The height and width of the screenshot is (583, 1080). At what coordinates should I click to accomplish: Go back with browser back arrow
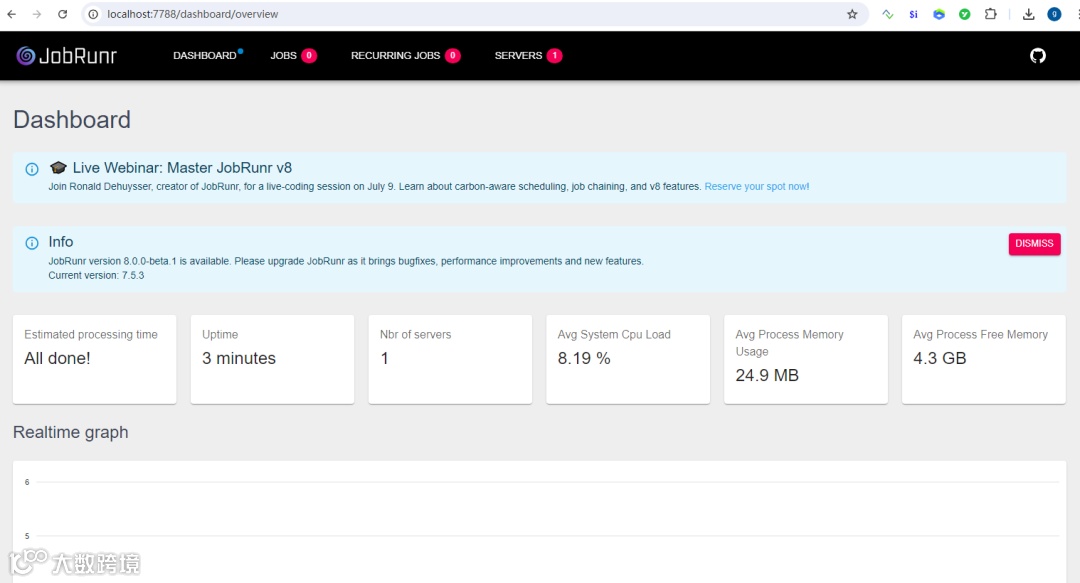coord(12,14)
